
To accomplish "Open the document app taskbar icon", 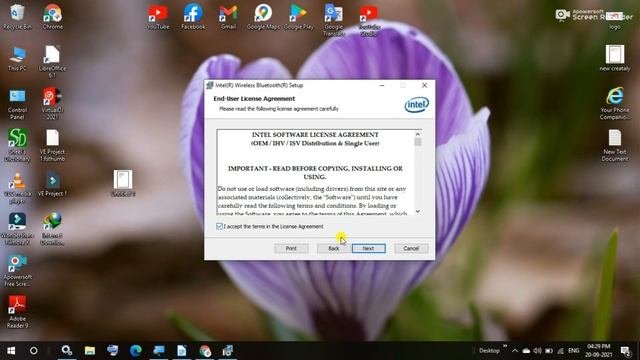I will [182, 351].
